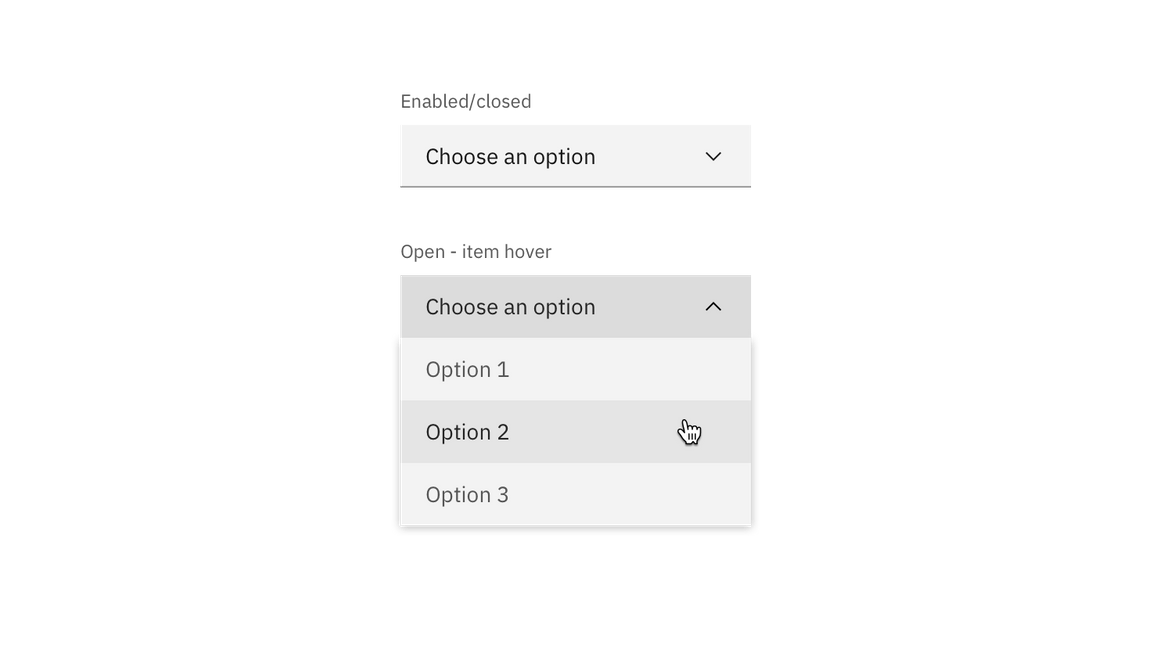This screenshot has width=1152, height=651.
Task: Click the chevron-down icon on Enabled/closed dropdown
Action: click(713, 156)
